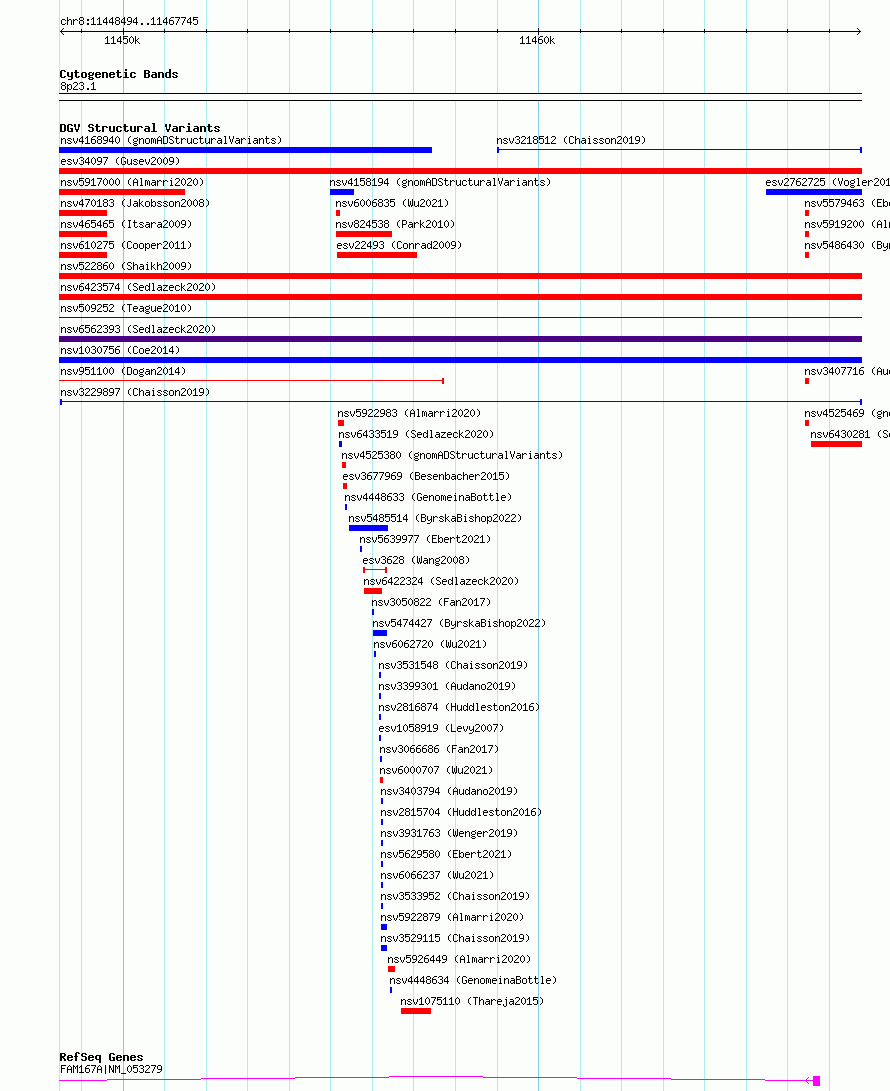Select nsv2815704 (Huddleston2016) variant

tap(461, 812)
